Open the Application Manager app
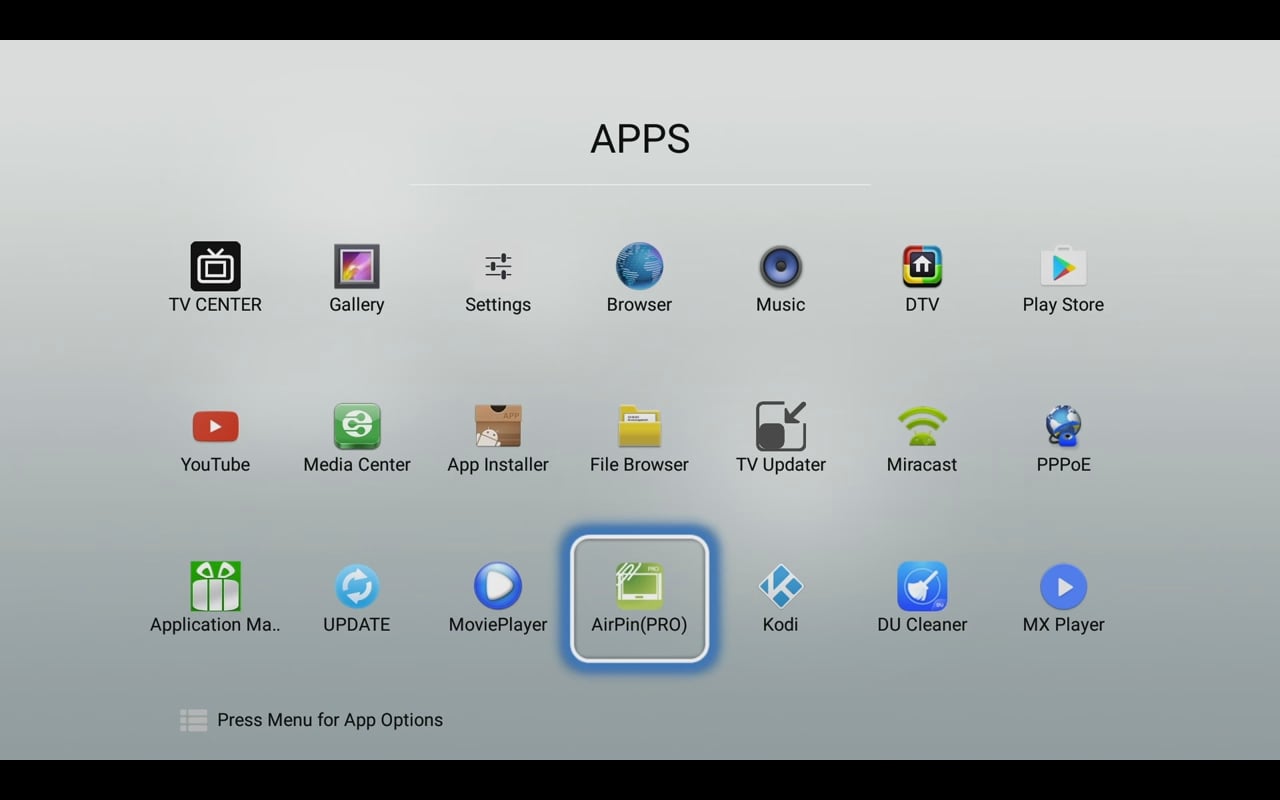The image size is (1280, 800). point(215,587)
